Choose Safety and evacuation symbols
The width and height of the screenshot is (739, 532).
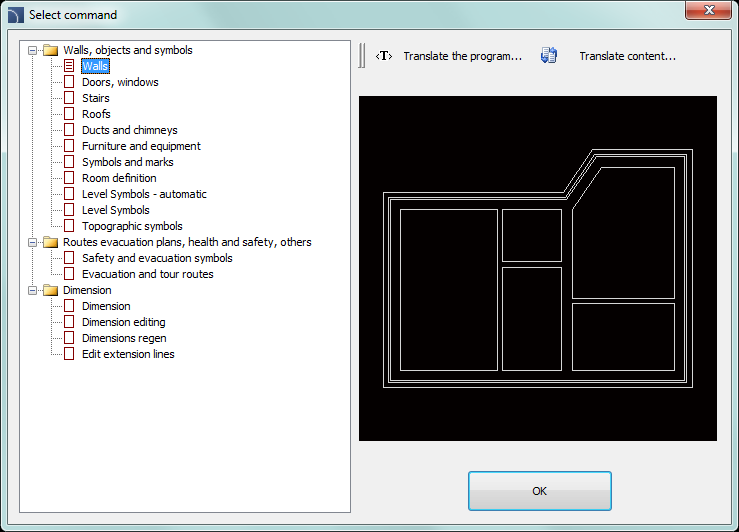point(157,258)
